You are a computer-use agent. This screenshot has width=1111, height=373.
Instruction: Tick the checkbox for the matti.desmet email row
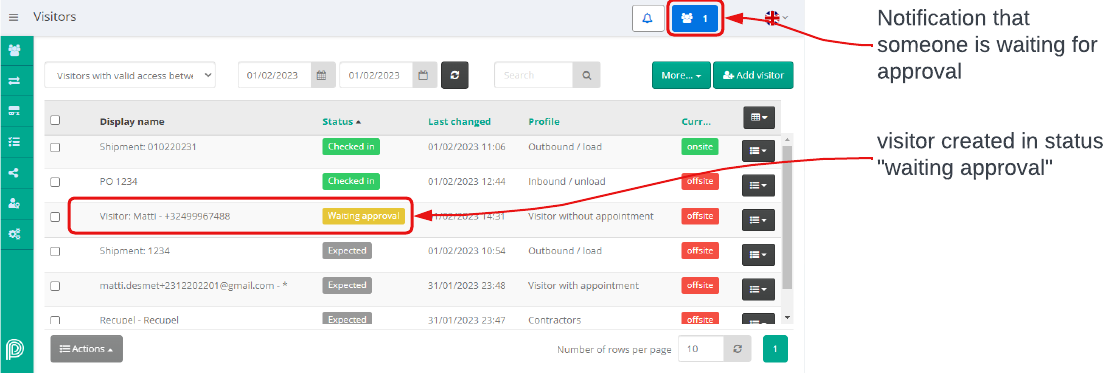click(x=55, y=286)
